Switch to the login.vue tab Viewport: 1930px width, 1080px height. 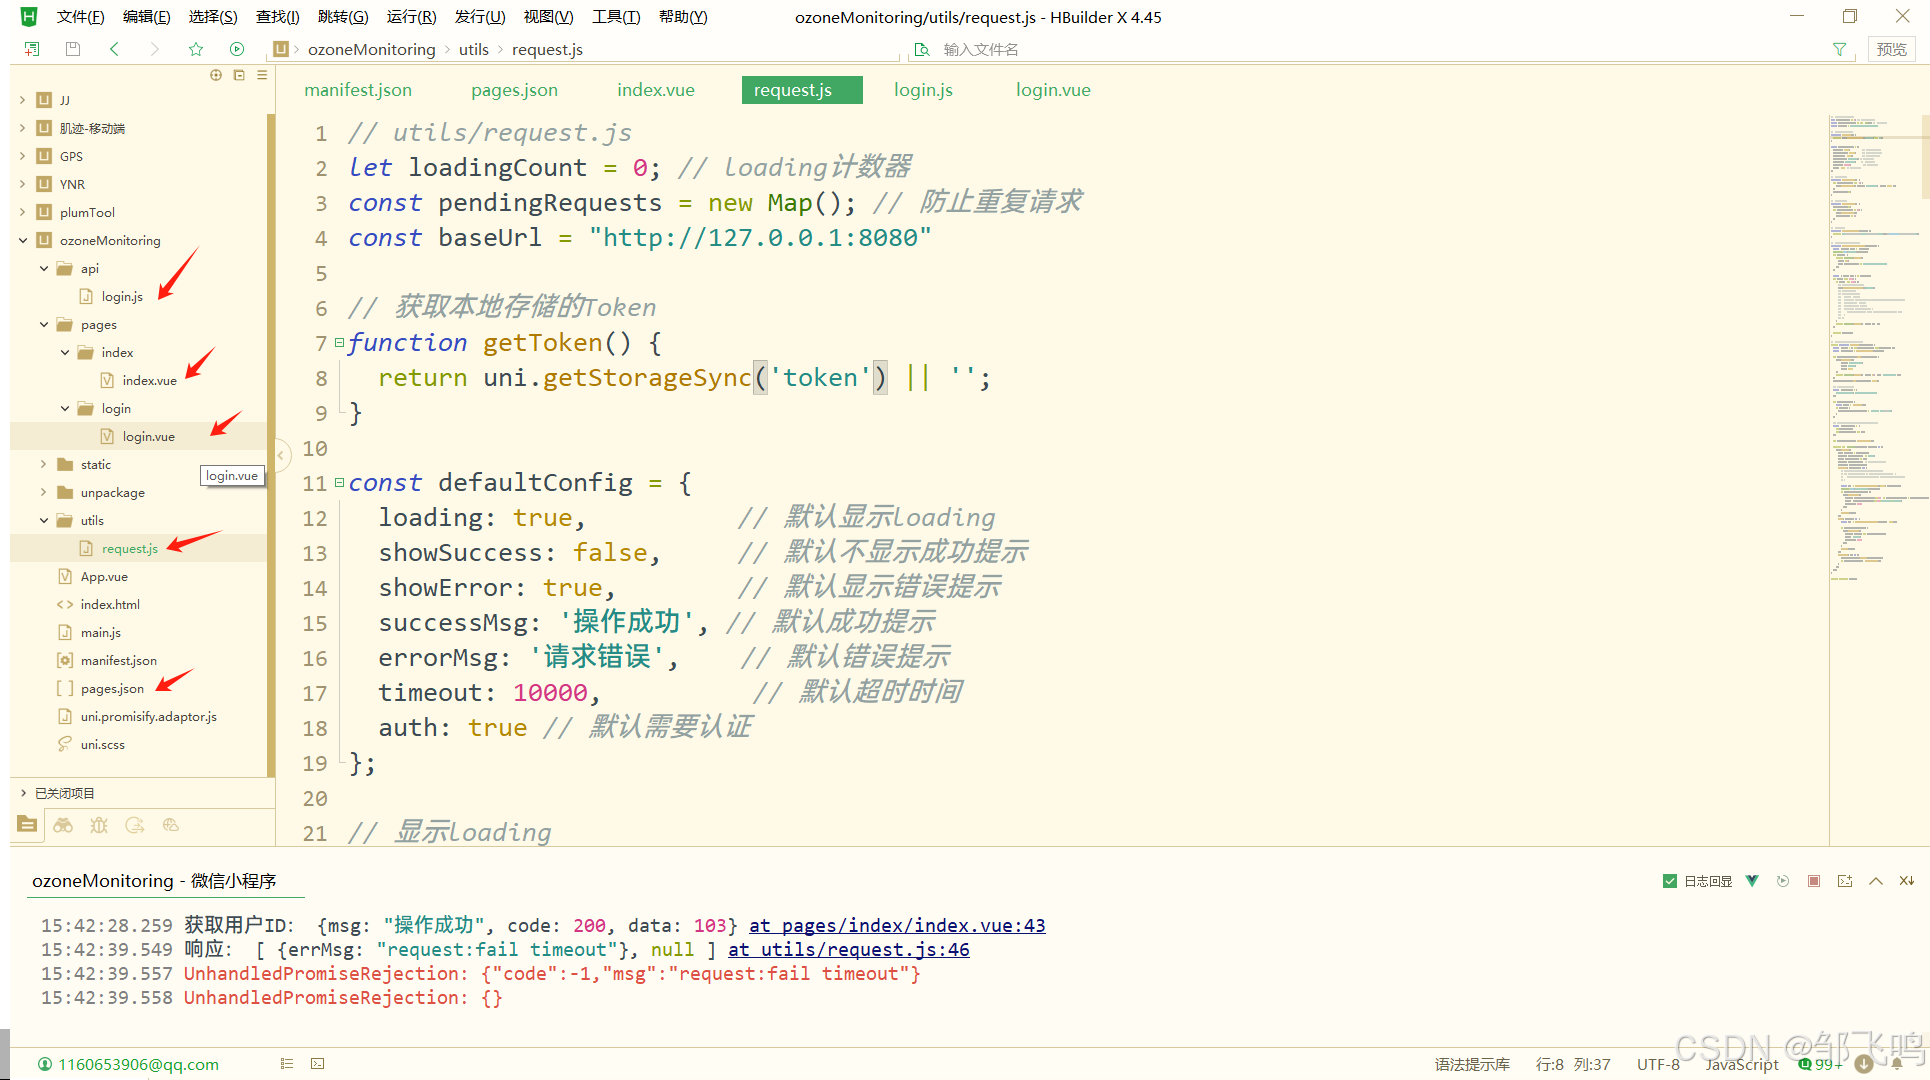(1053, 90)
